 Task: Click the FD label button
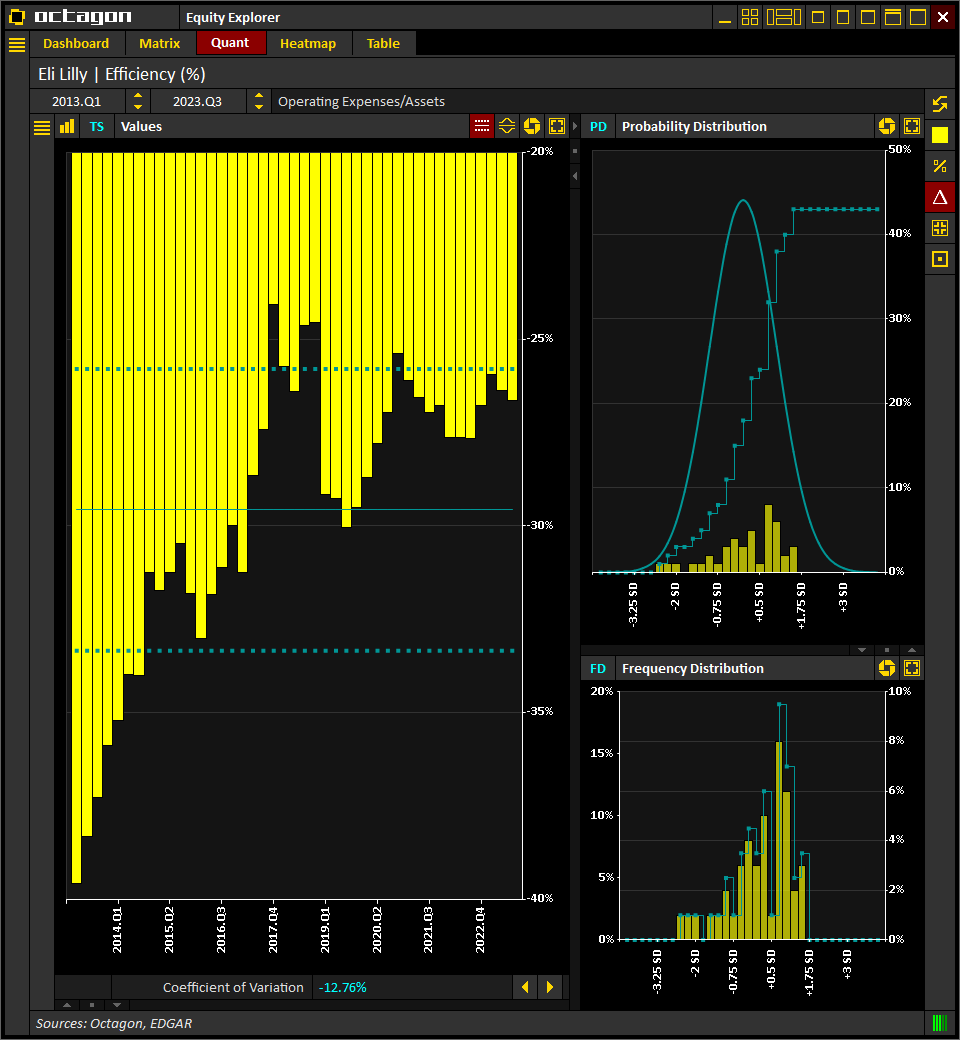point(598,669)
